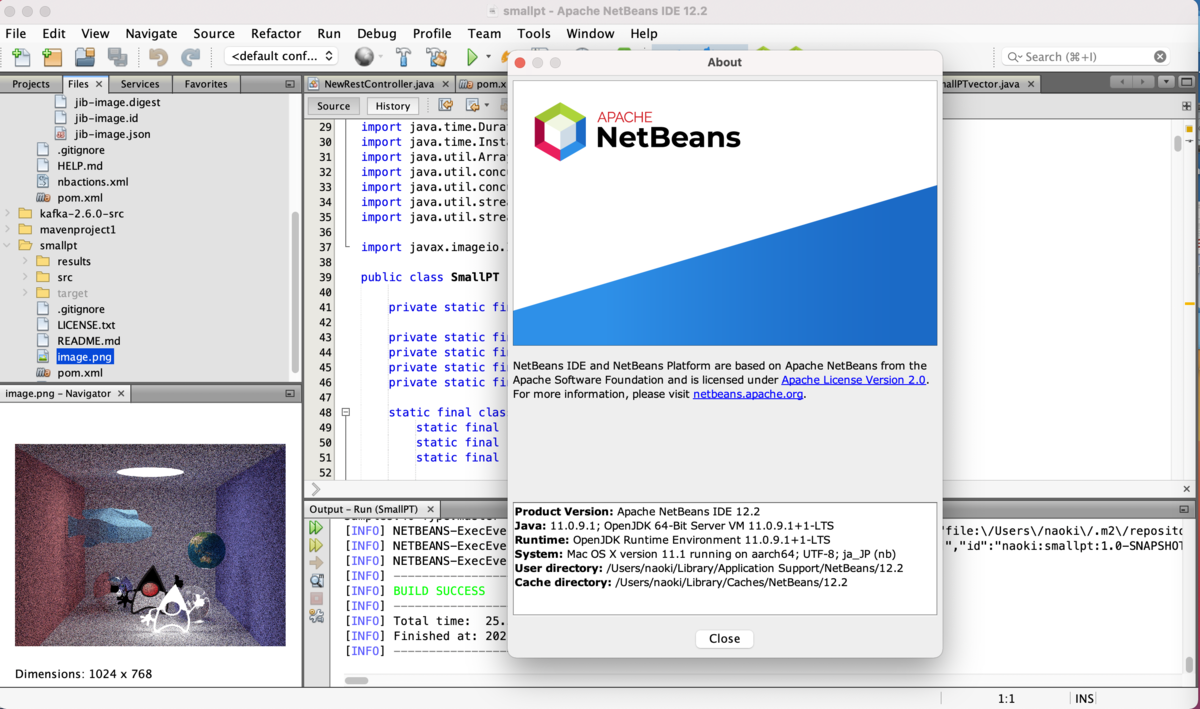Click the Files panel vertical scrollbar
This screenshot has height=709, width=1200.
[x=295, y=290]
